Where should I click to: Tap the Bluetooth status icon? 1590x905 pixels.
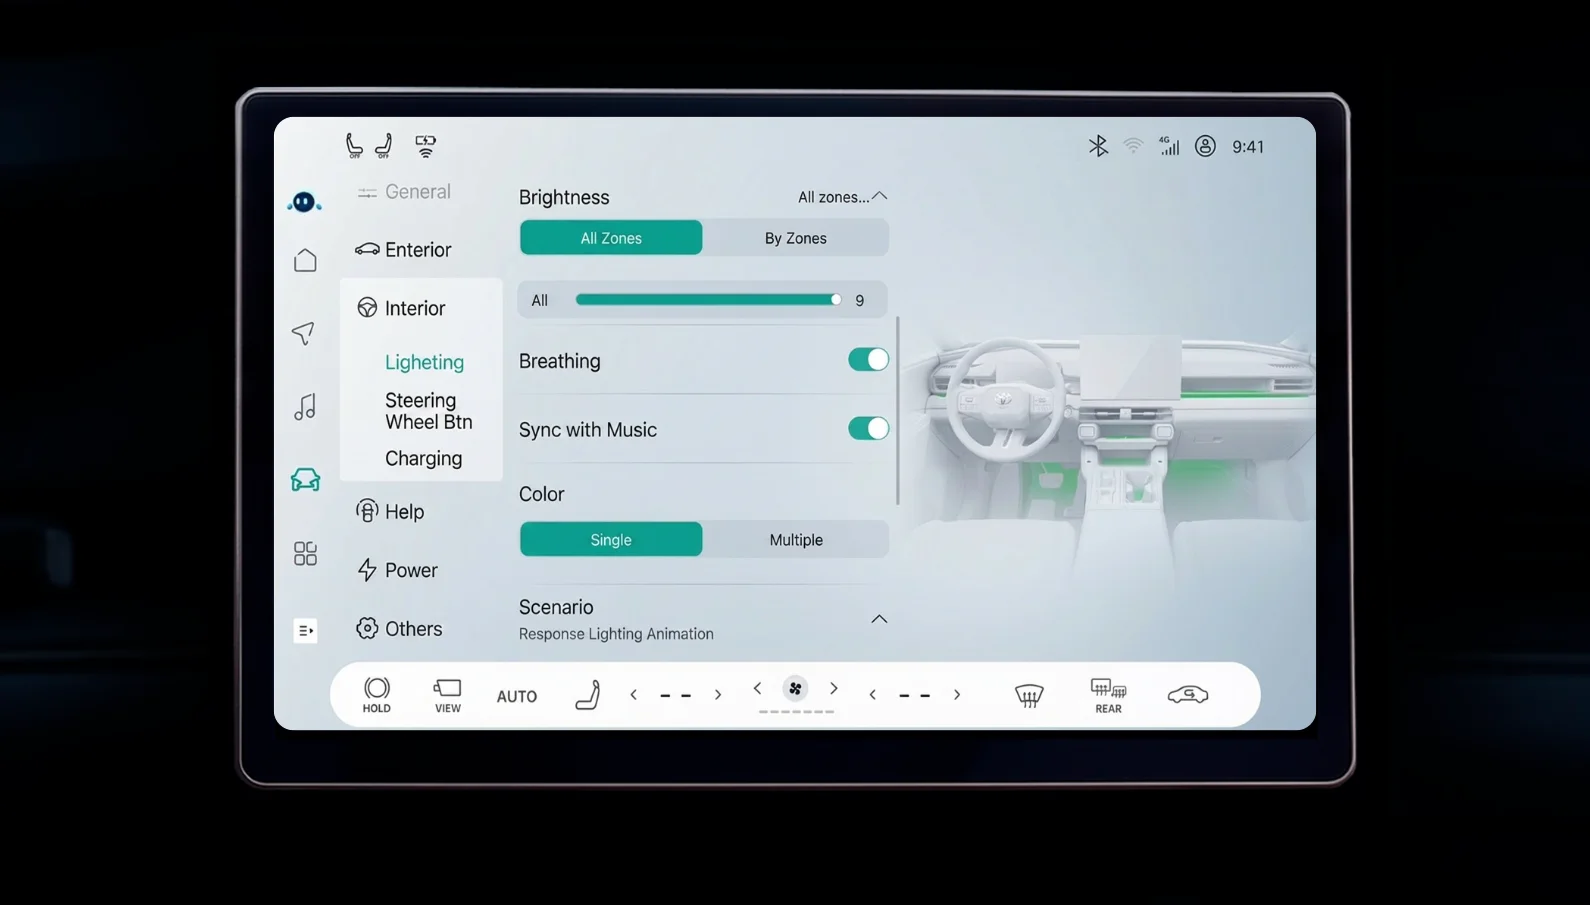(1098, 146)
